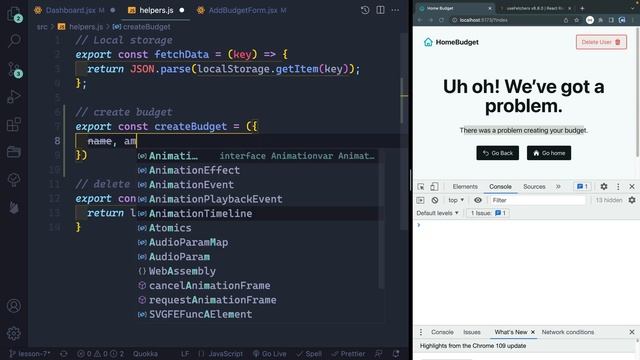Create a live expression with eye icon
Screen dimensions: 640x360
[478, 200]
